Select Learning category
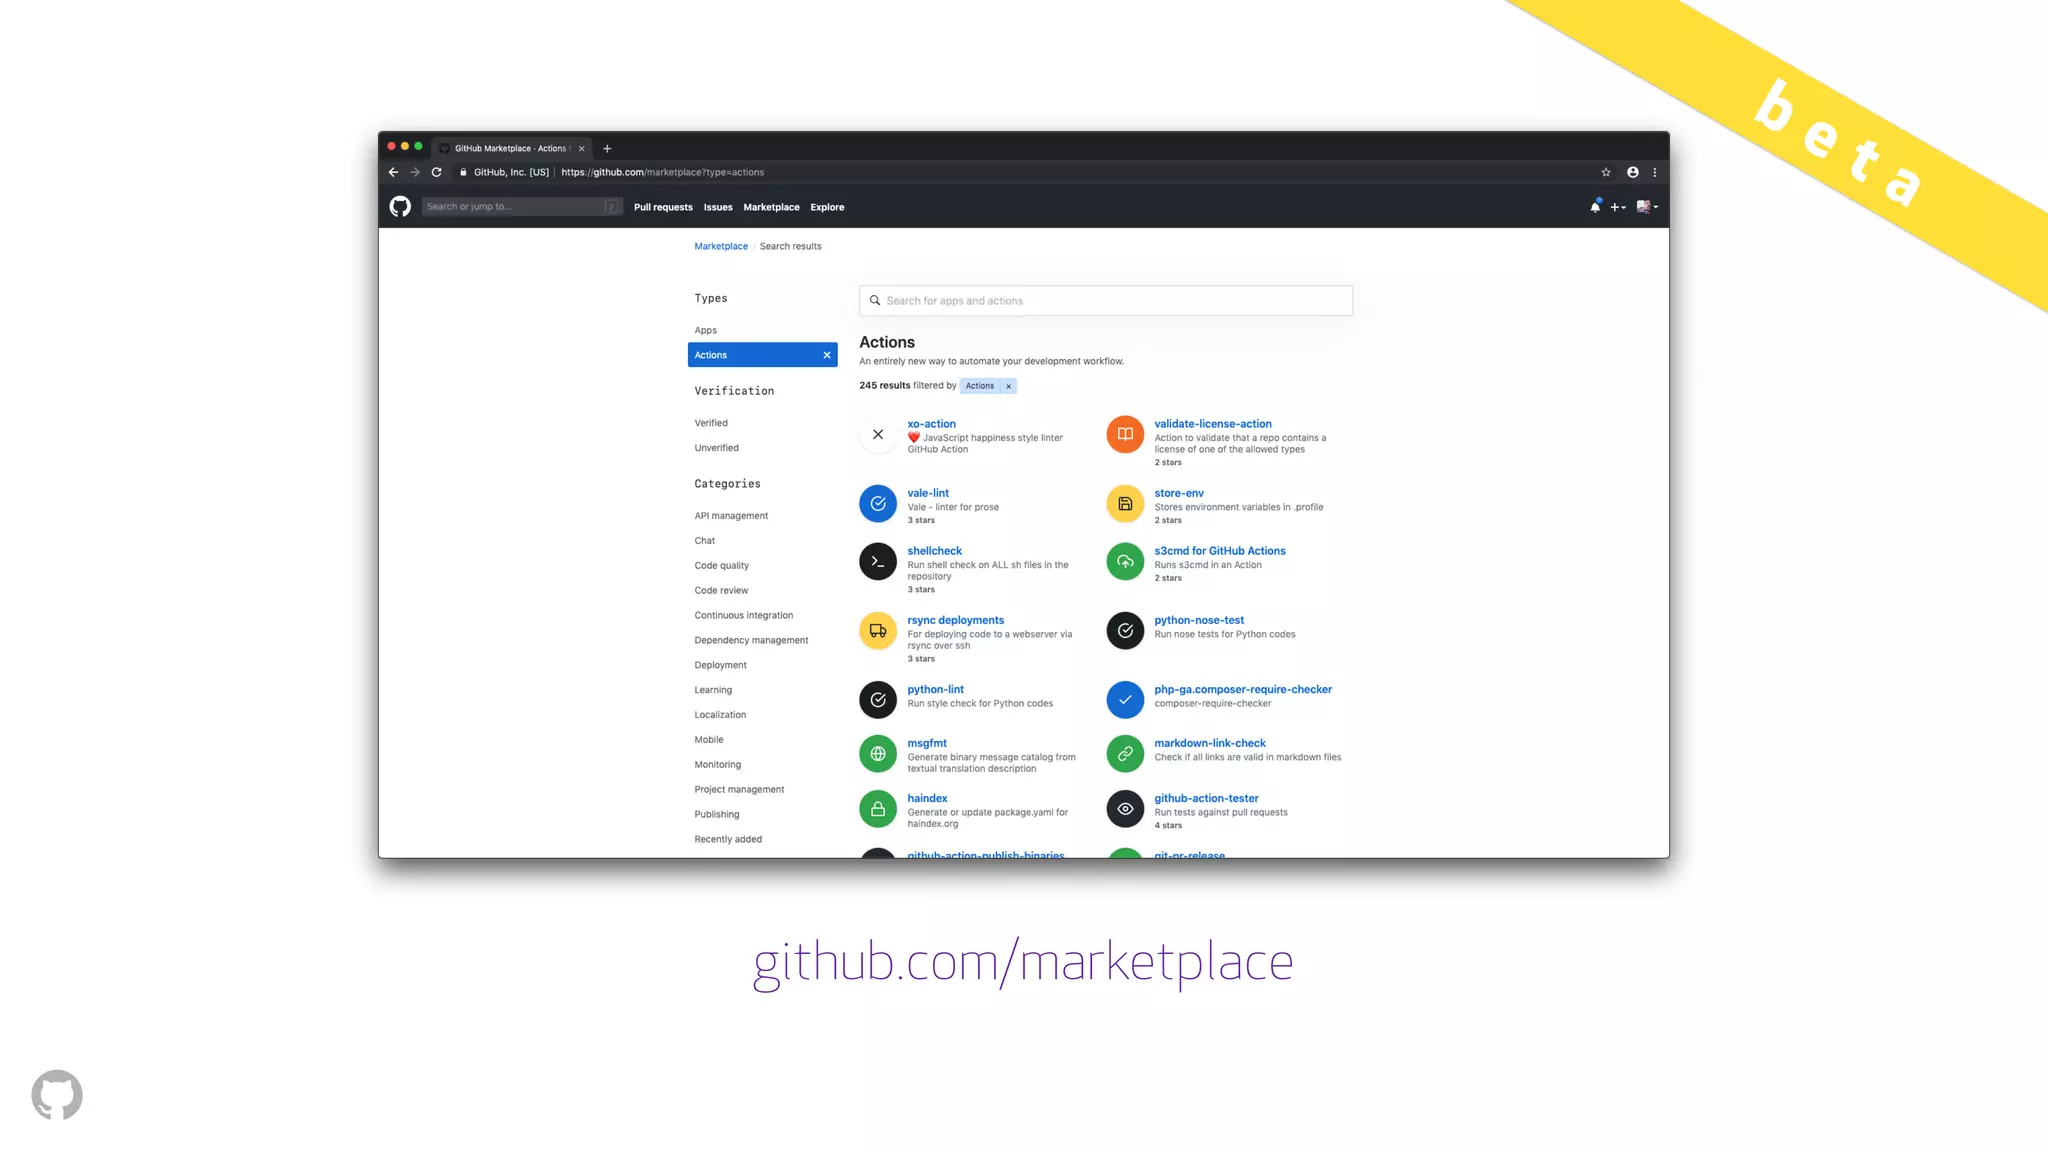The width and height of the screenshot is (2048, 1152). pos(713,690)
